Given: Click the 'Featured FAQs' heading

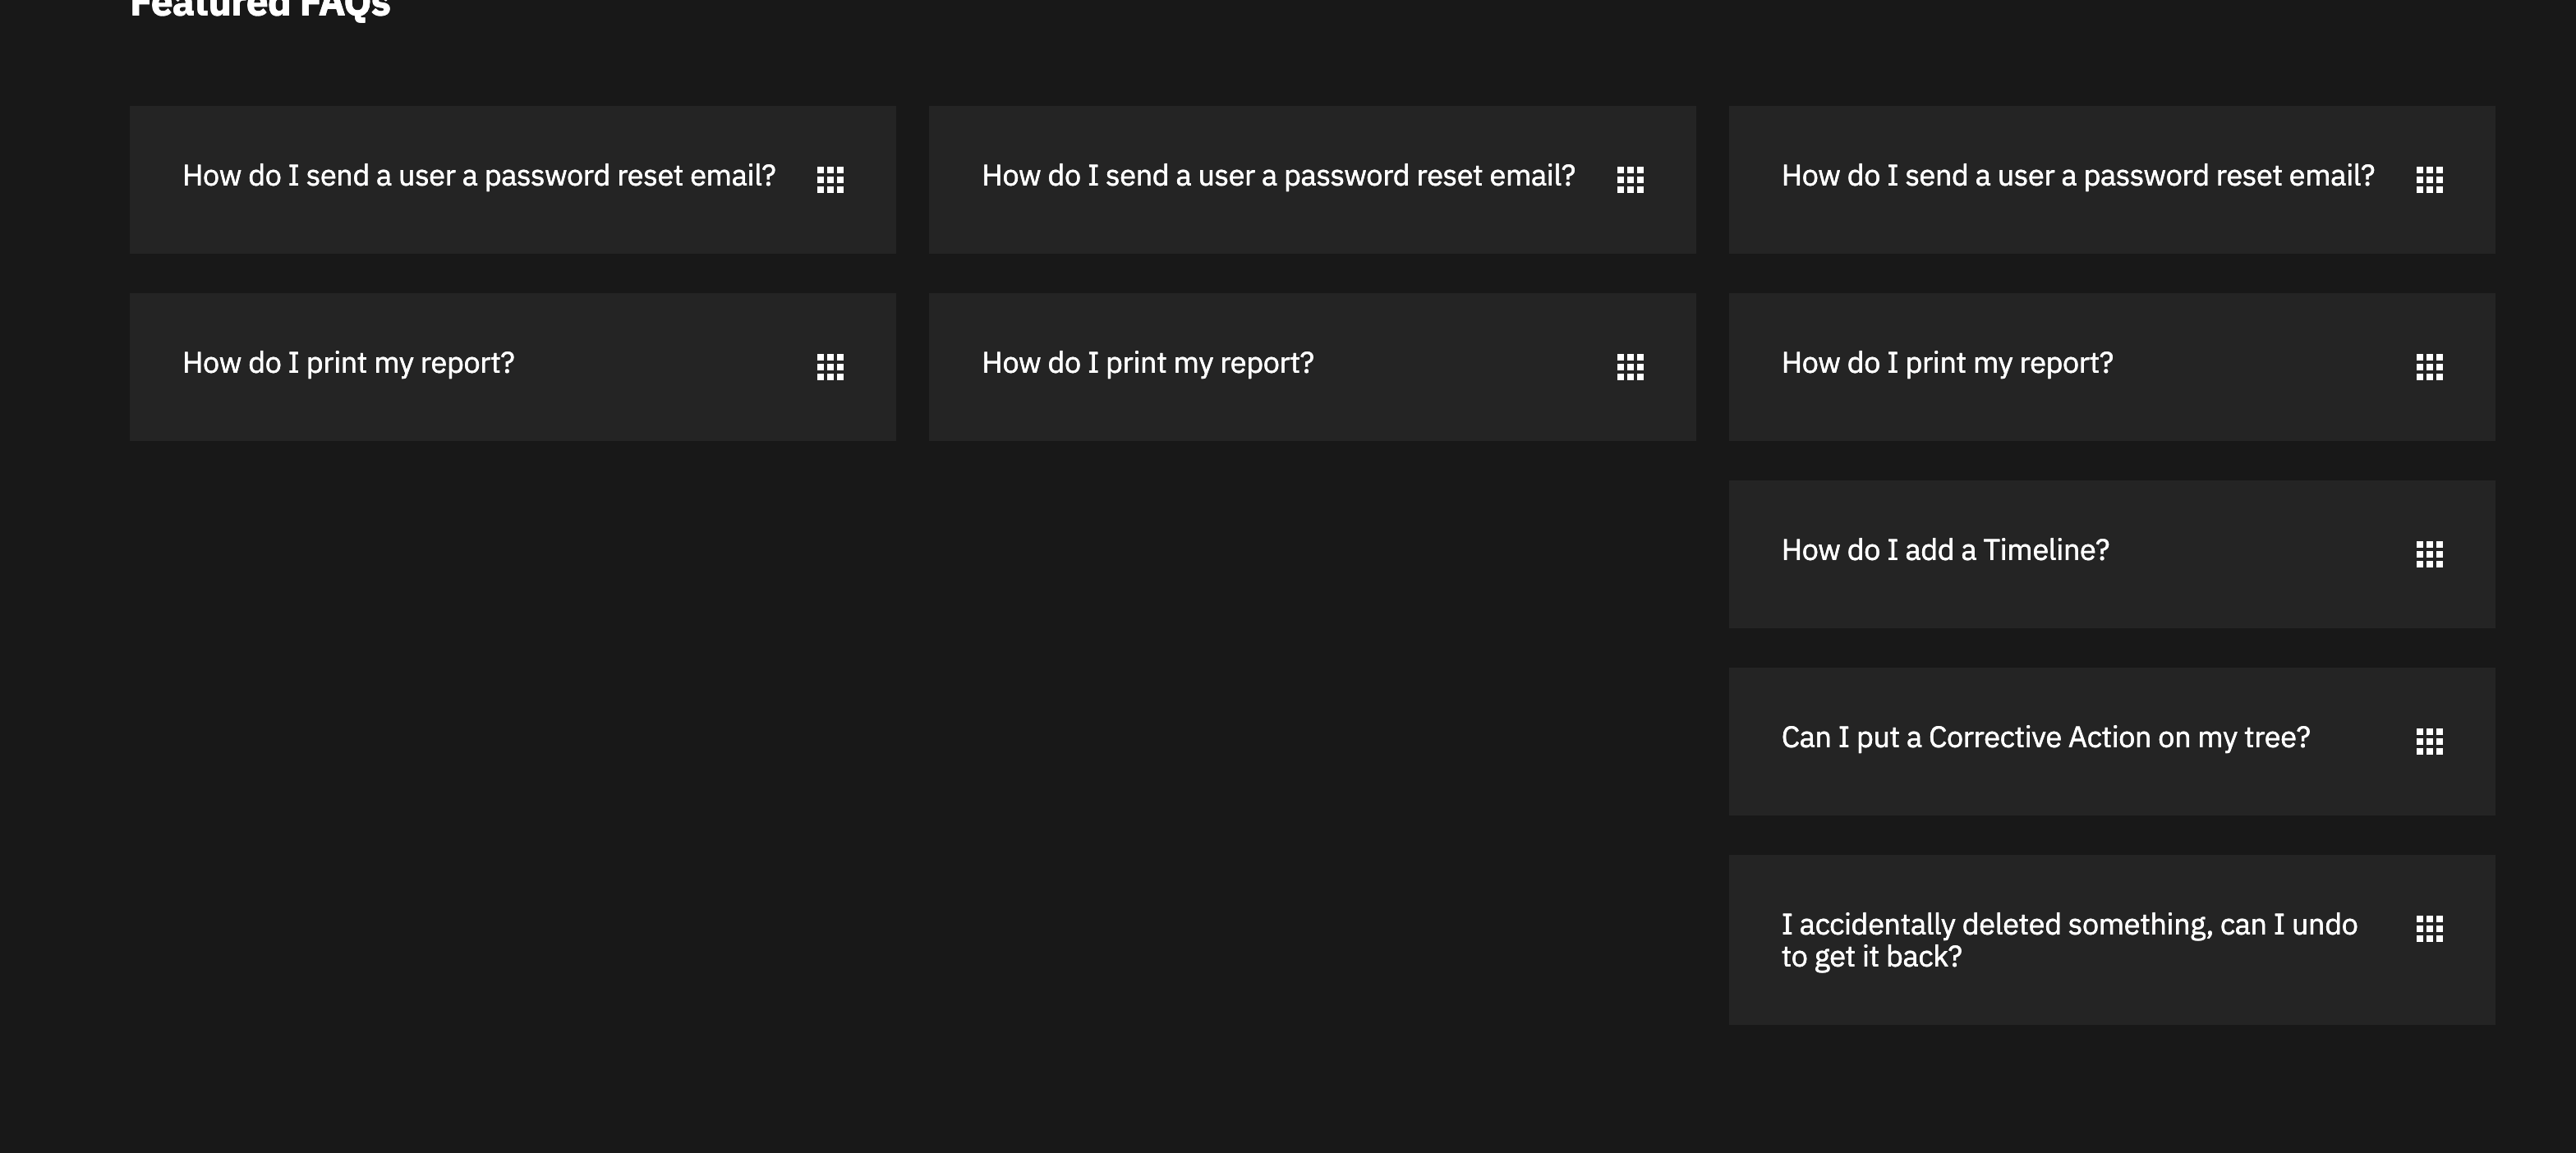Looking at the screenshot, I should (260, 8).
